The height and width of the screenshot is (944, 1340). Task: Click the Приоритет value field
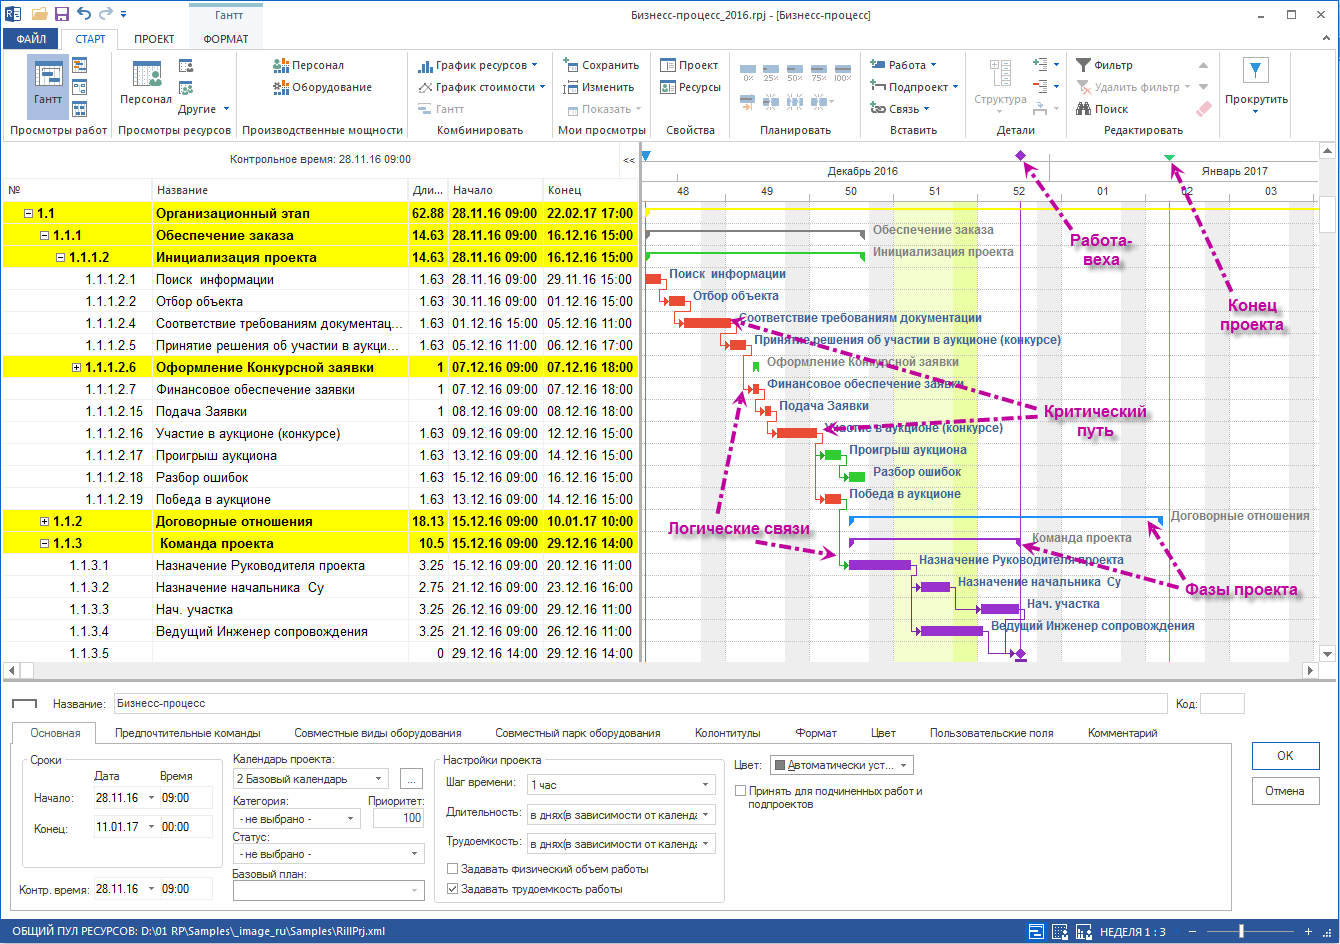(x=399, y=818)
